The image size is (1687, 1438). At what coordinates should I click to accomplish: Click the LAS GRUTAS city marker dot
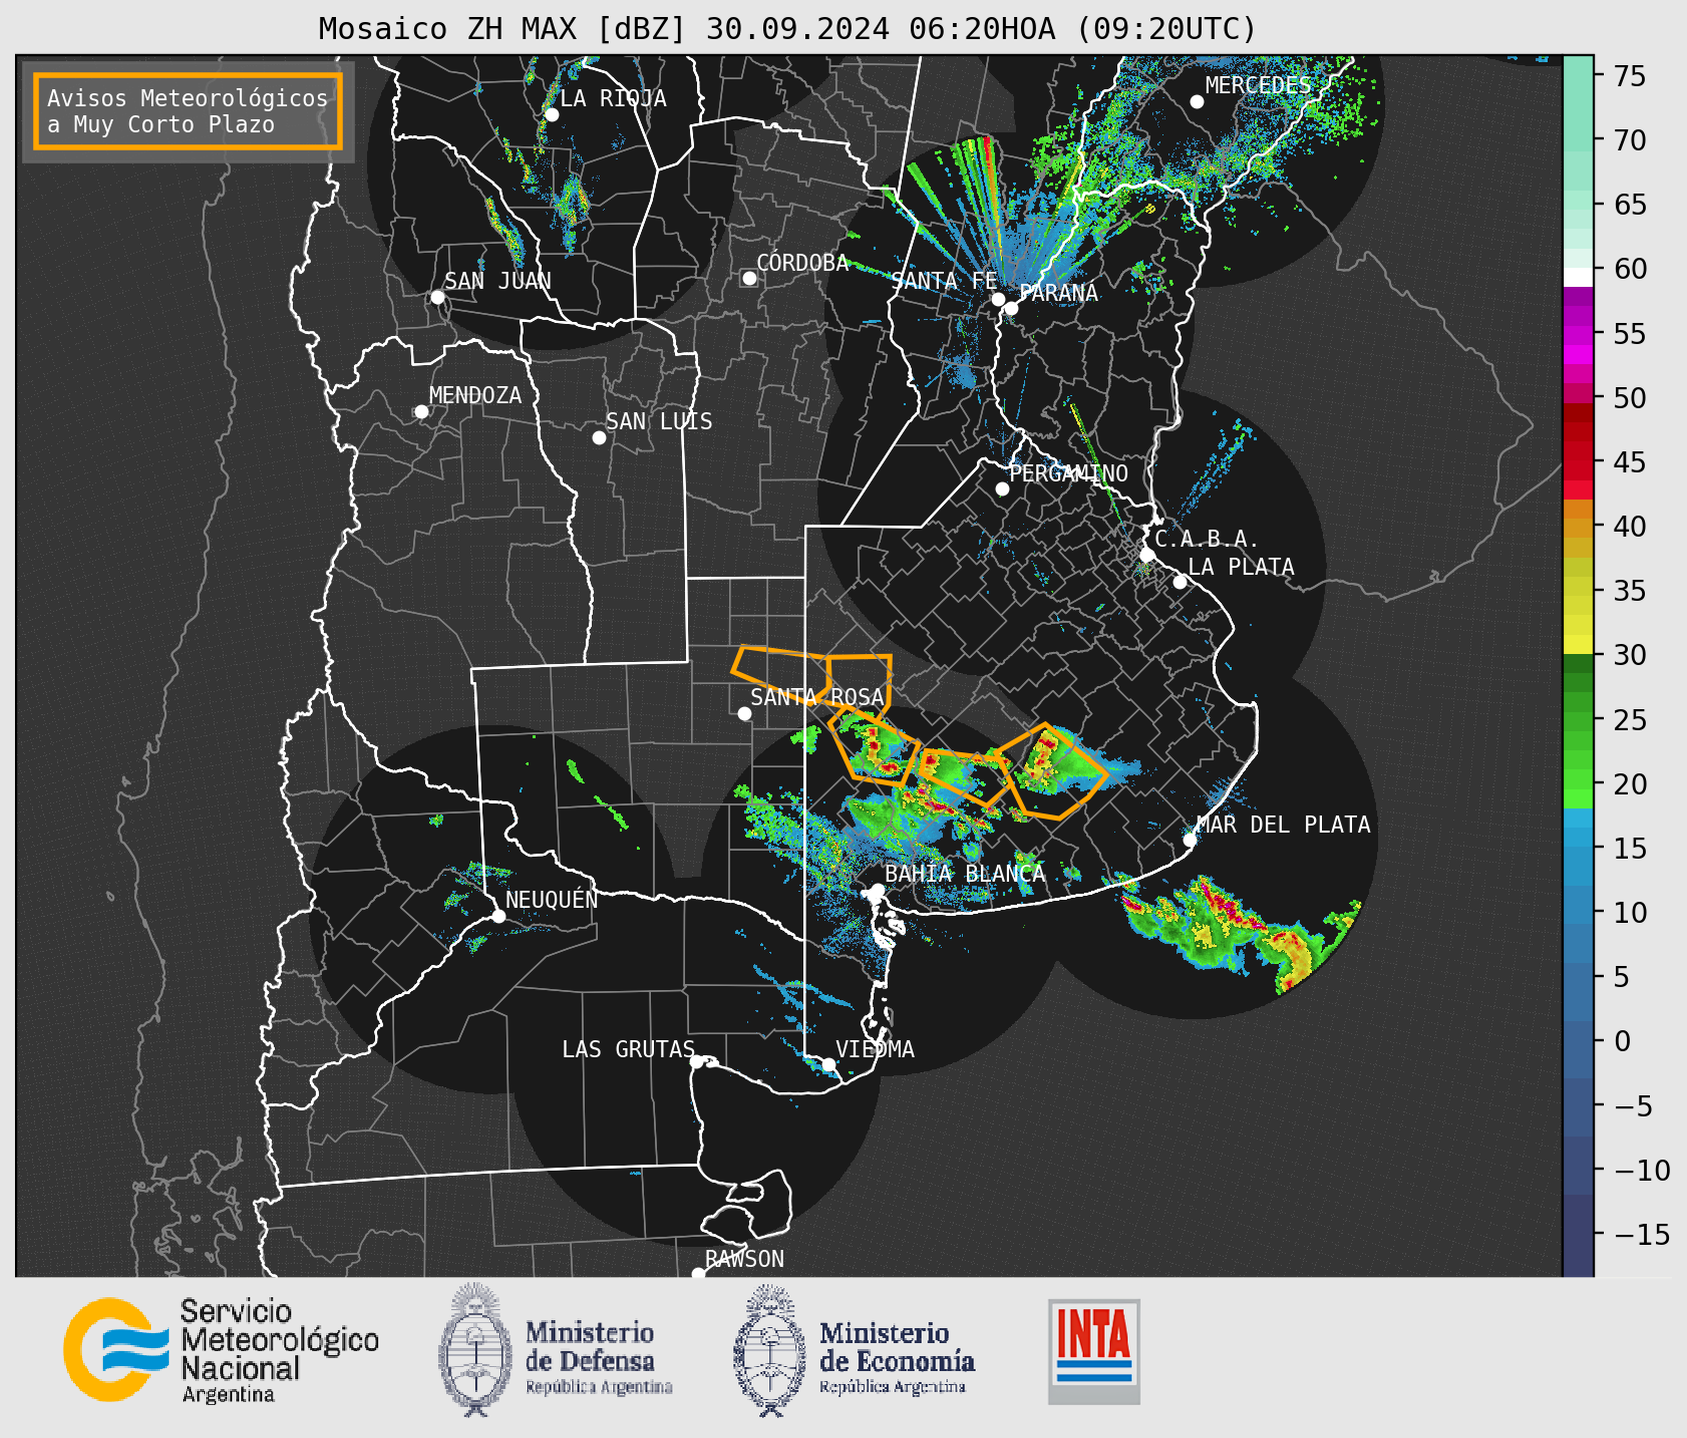point(697,1061)
